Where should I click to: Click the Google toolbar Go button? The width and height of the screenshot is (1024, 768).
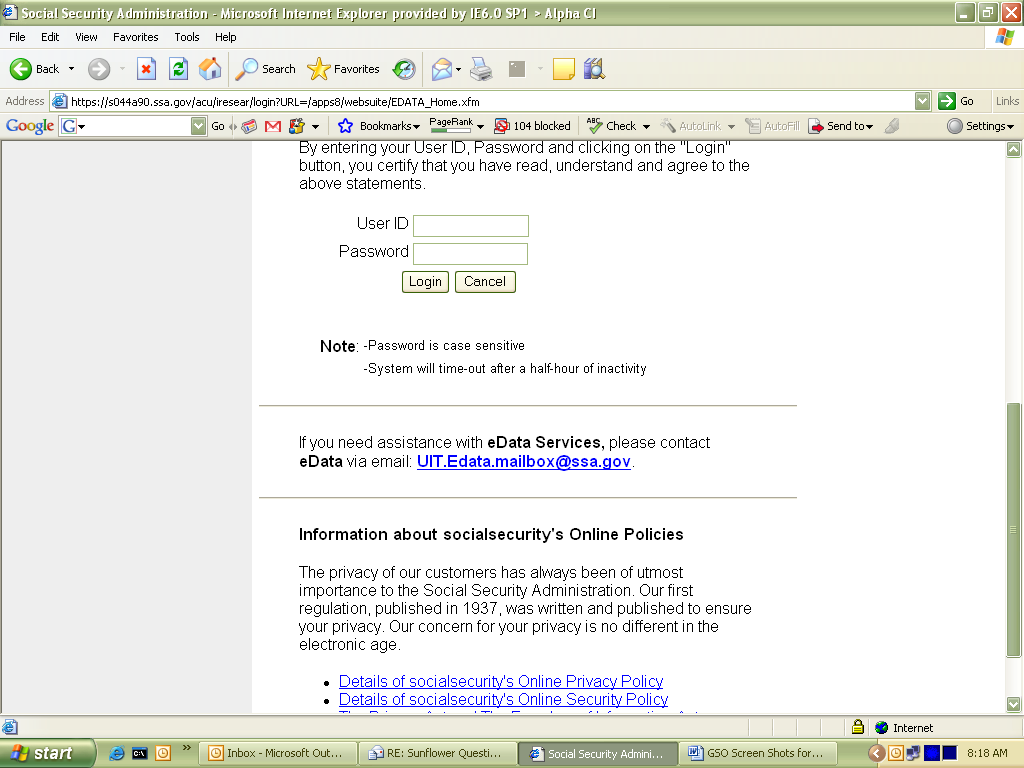click(x=218, y=126)
